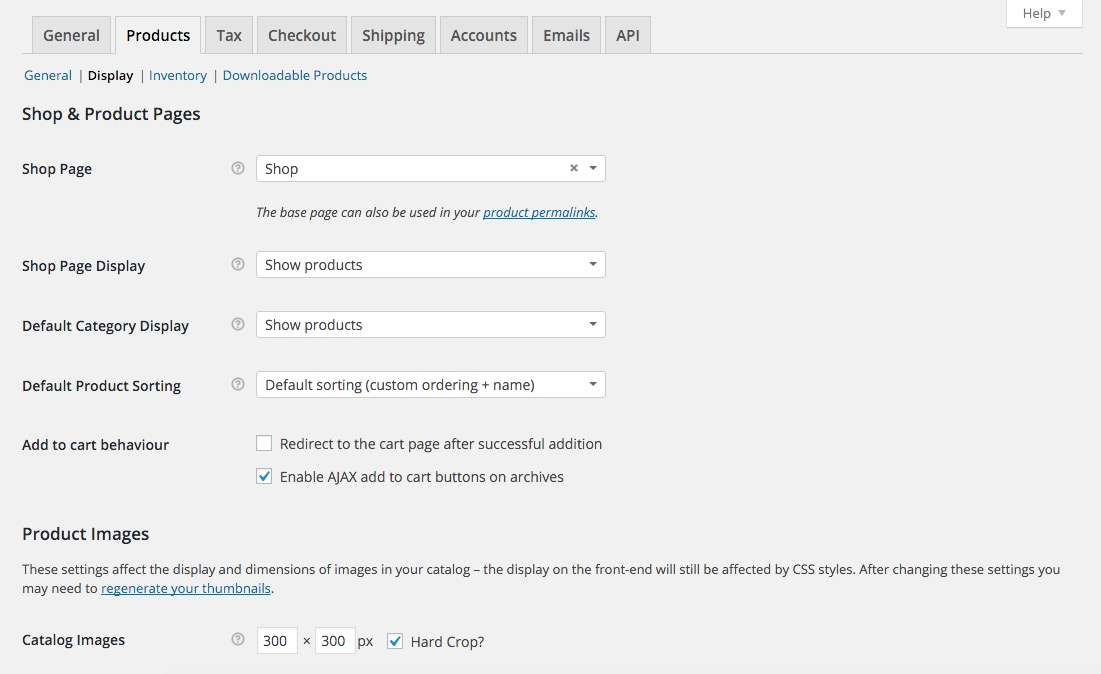Expand Default Category Display dropdown
The height and width of the screenshot is (674, 1101).
point(430,325)
